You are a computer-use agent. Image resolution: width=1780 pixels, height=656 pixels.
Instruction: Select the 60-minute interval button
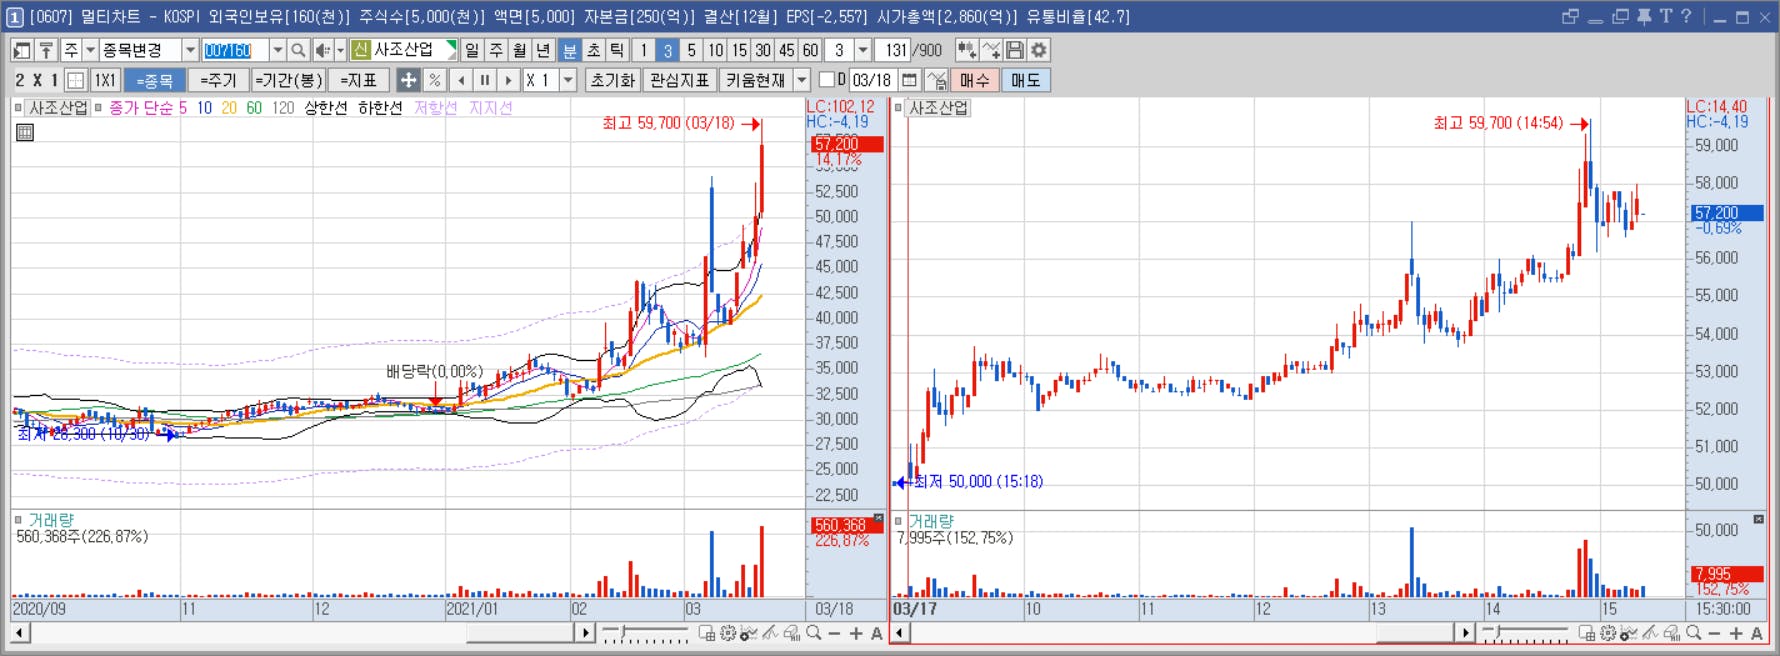pyautogui.click(x=810, y=50)
